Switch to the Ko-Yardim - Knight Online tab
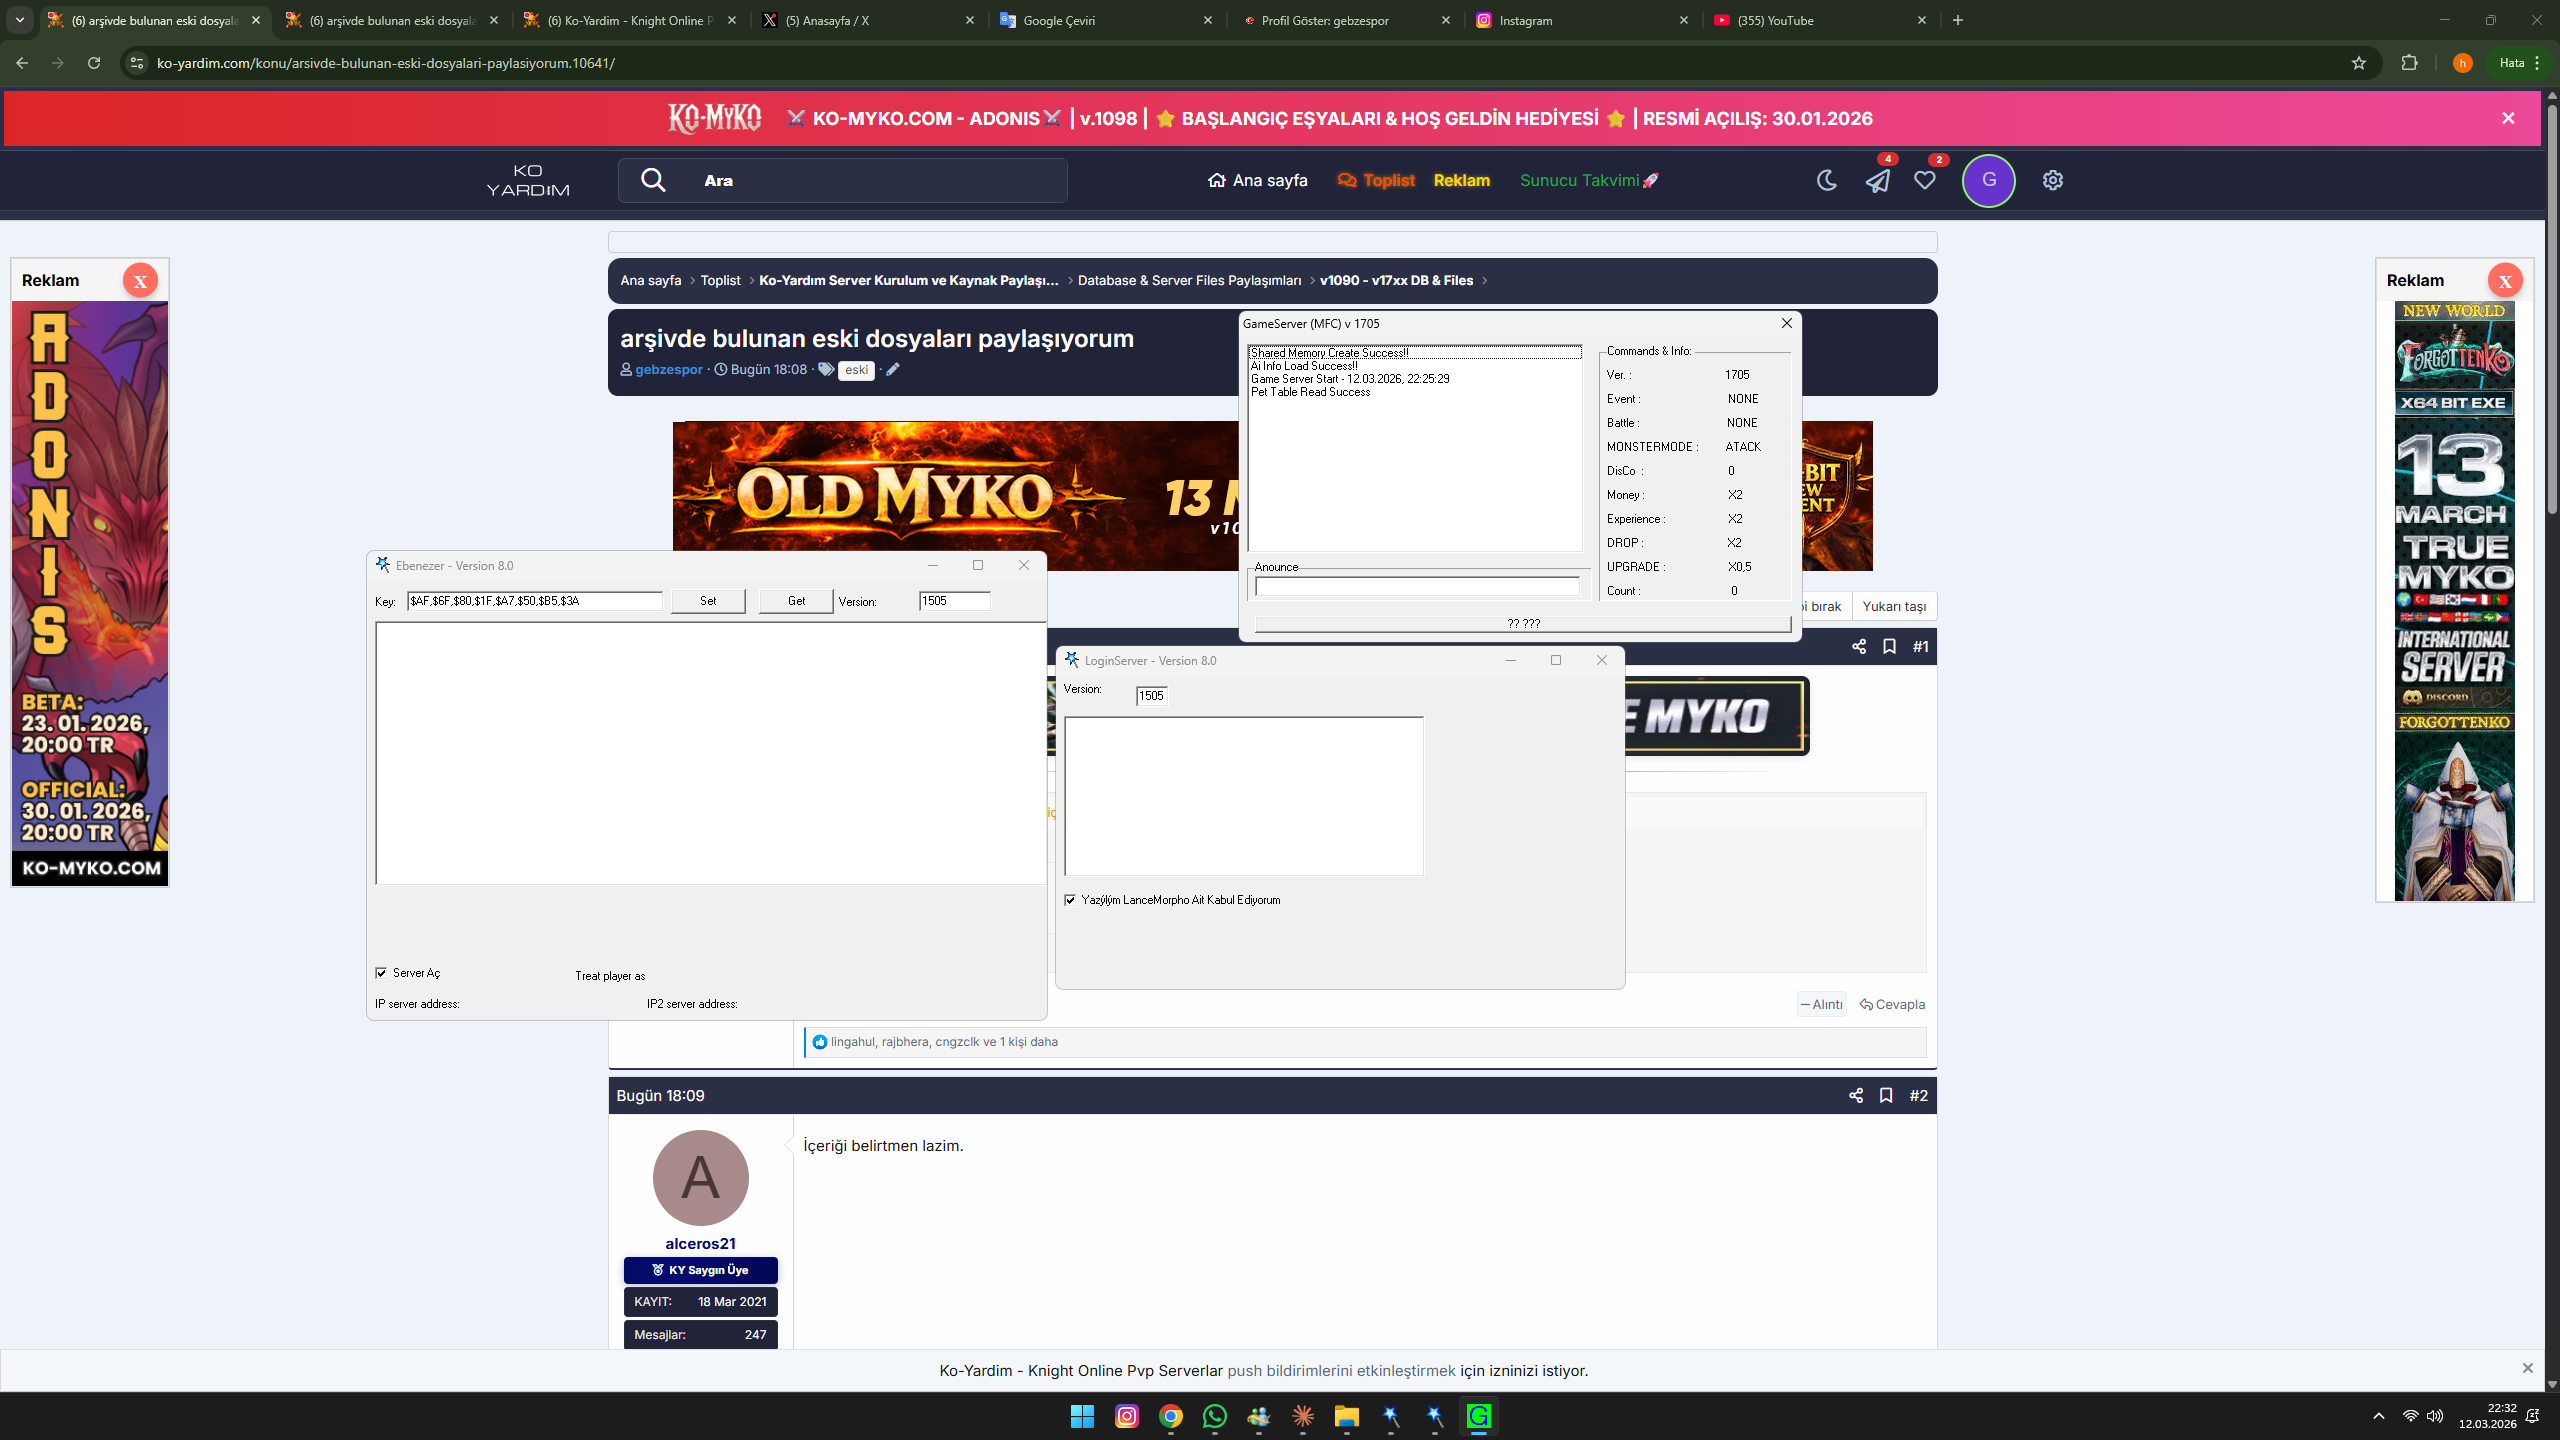Viewport: 2560px width, 1440px height. pos(630,20)
